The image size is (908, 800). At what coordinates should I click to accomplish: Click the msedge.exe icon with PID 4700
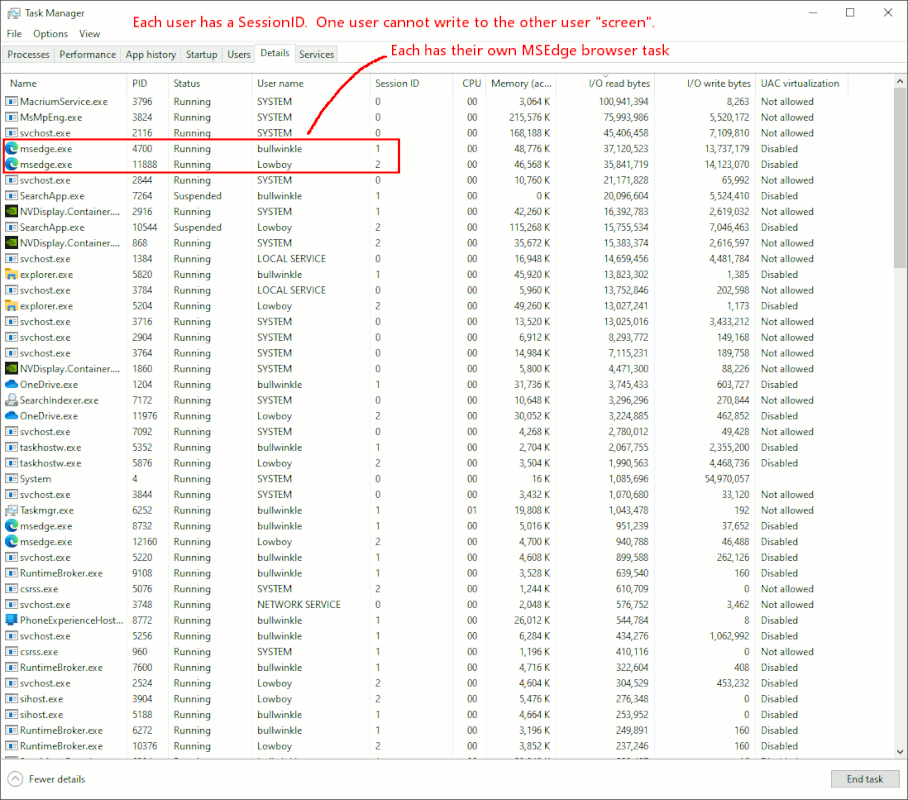coord(11,149)
